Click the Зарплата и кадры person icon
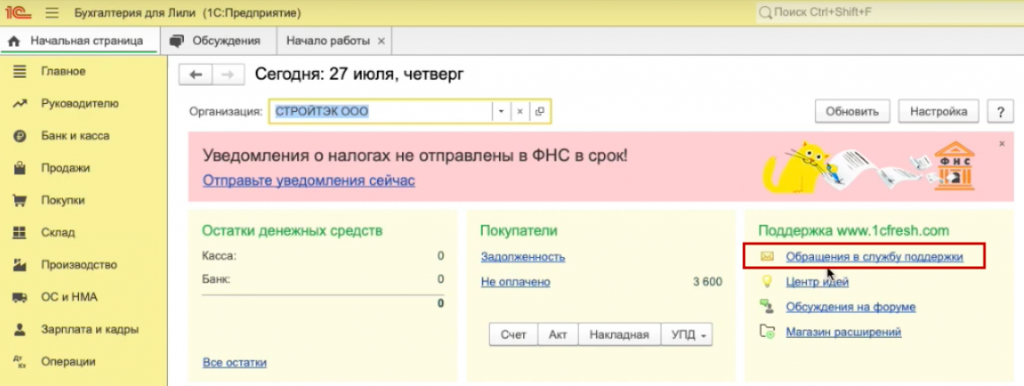 [20, 329]
